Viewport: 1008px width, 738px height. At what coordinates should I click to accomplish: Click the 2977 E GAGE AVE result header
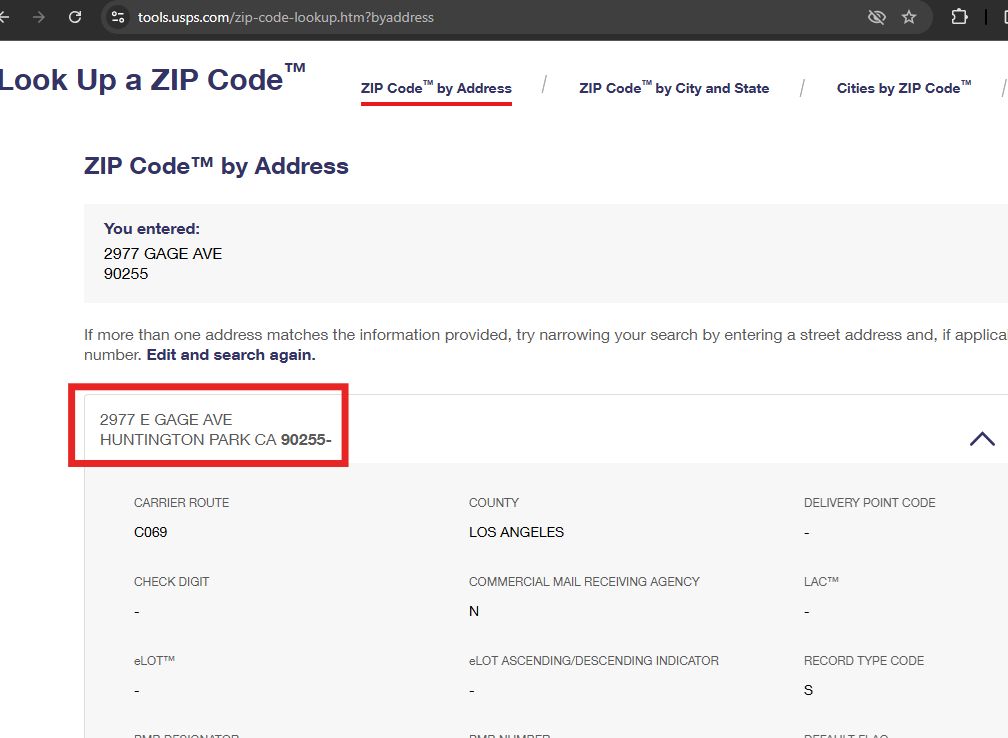[166, 420]
